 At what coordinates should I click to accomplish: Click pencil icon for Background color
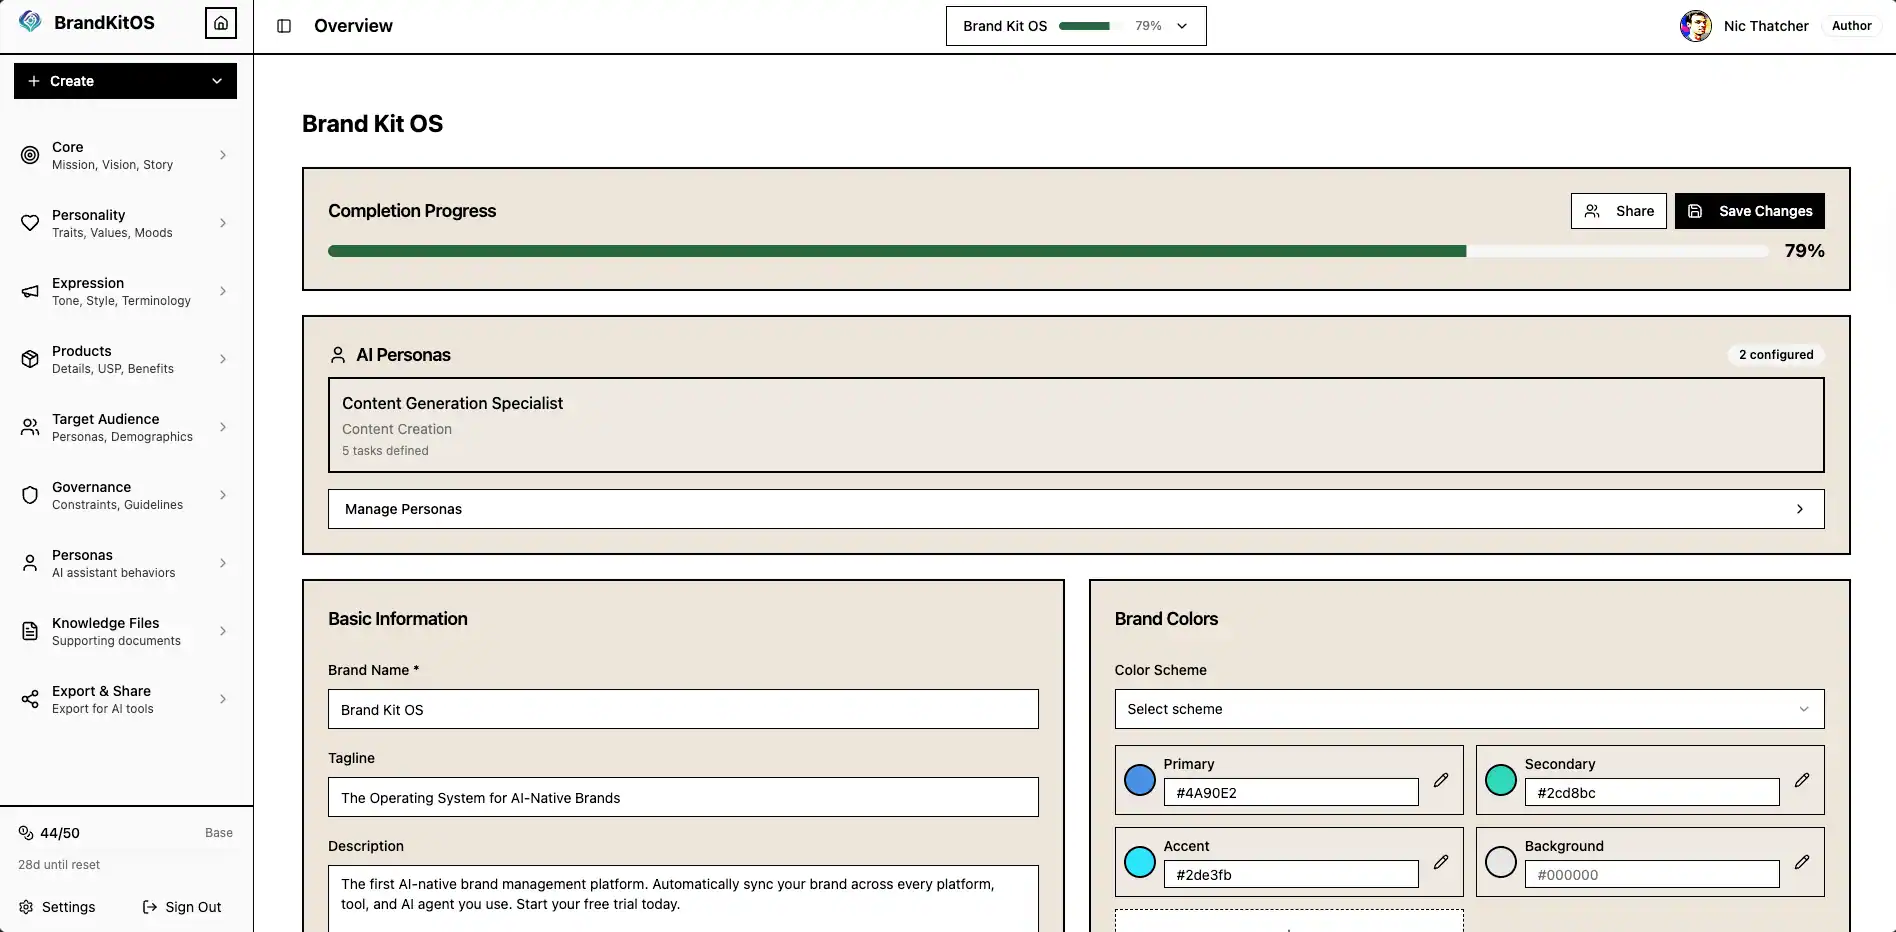tap(1801, 862)
